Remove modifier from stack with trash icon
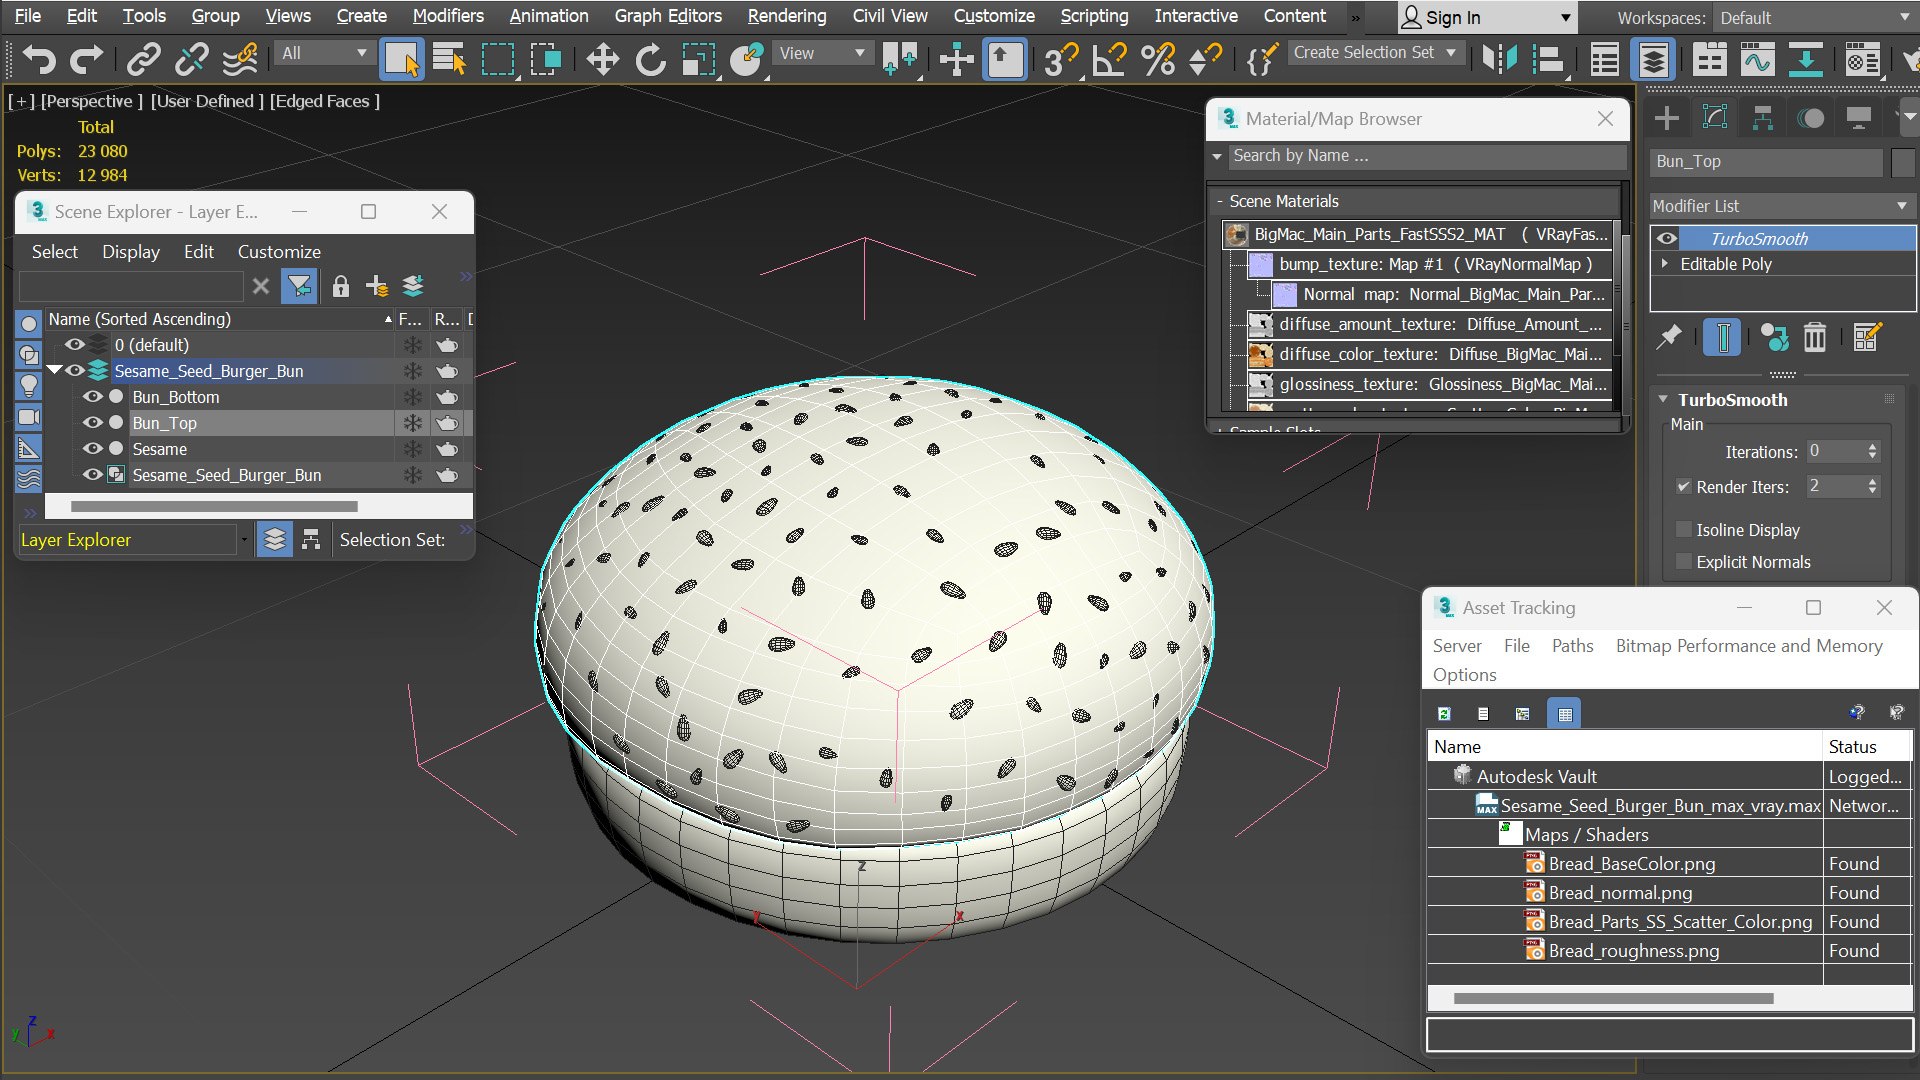The height and width of the screenshot is (1080, 1920). 1815,337
